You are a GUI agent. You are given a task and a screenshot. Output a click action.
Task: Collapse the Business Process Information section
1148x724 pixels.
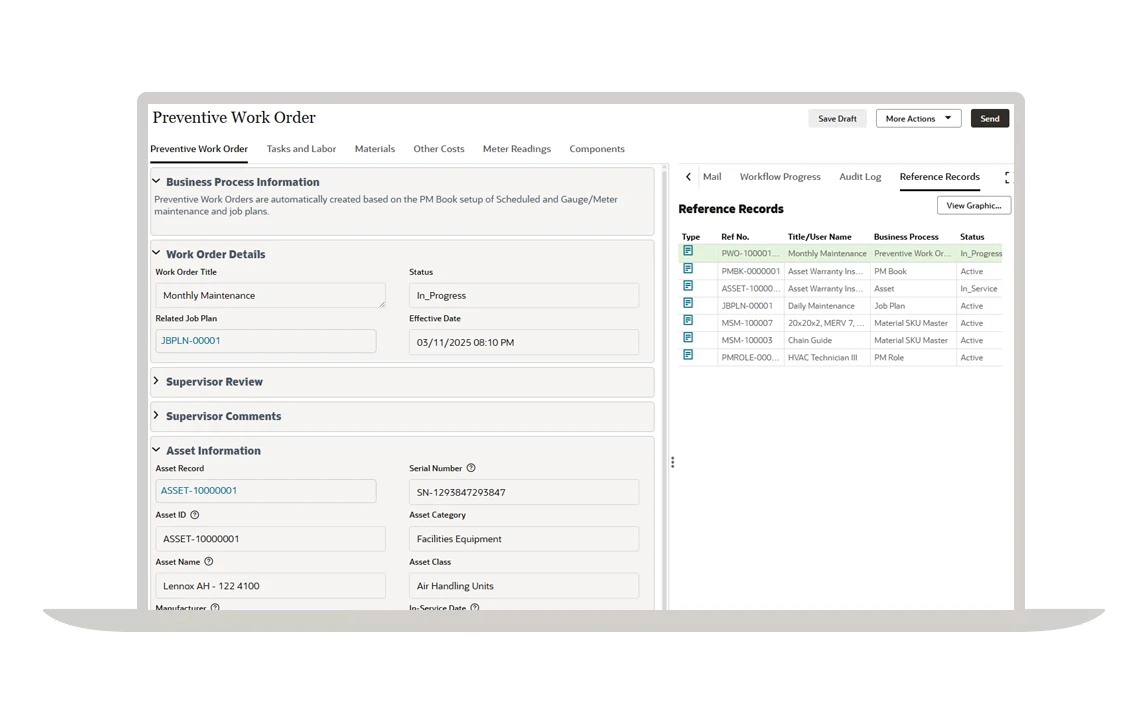pos(156,182)
